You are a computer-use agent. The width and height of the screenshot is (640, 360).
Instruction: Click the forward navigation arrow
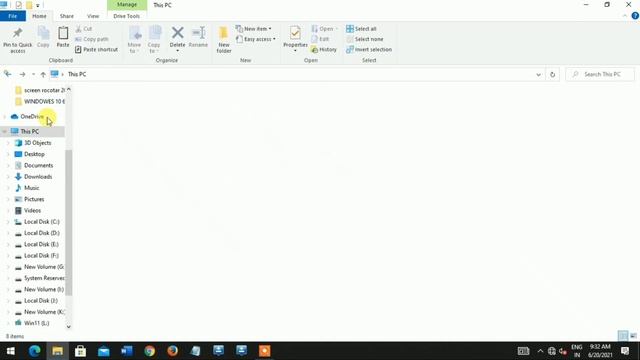point(22,74)
